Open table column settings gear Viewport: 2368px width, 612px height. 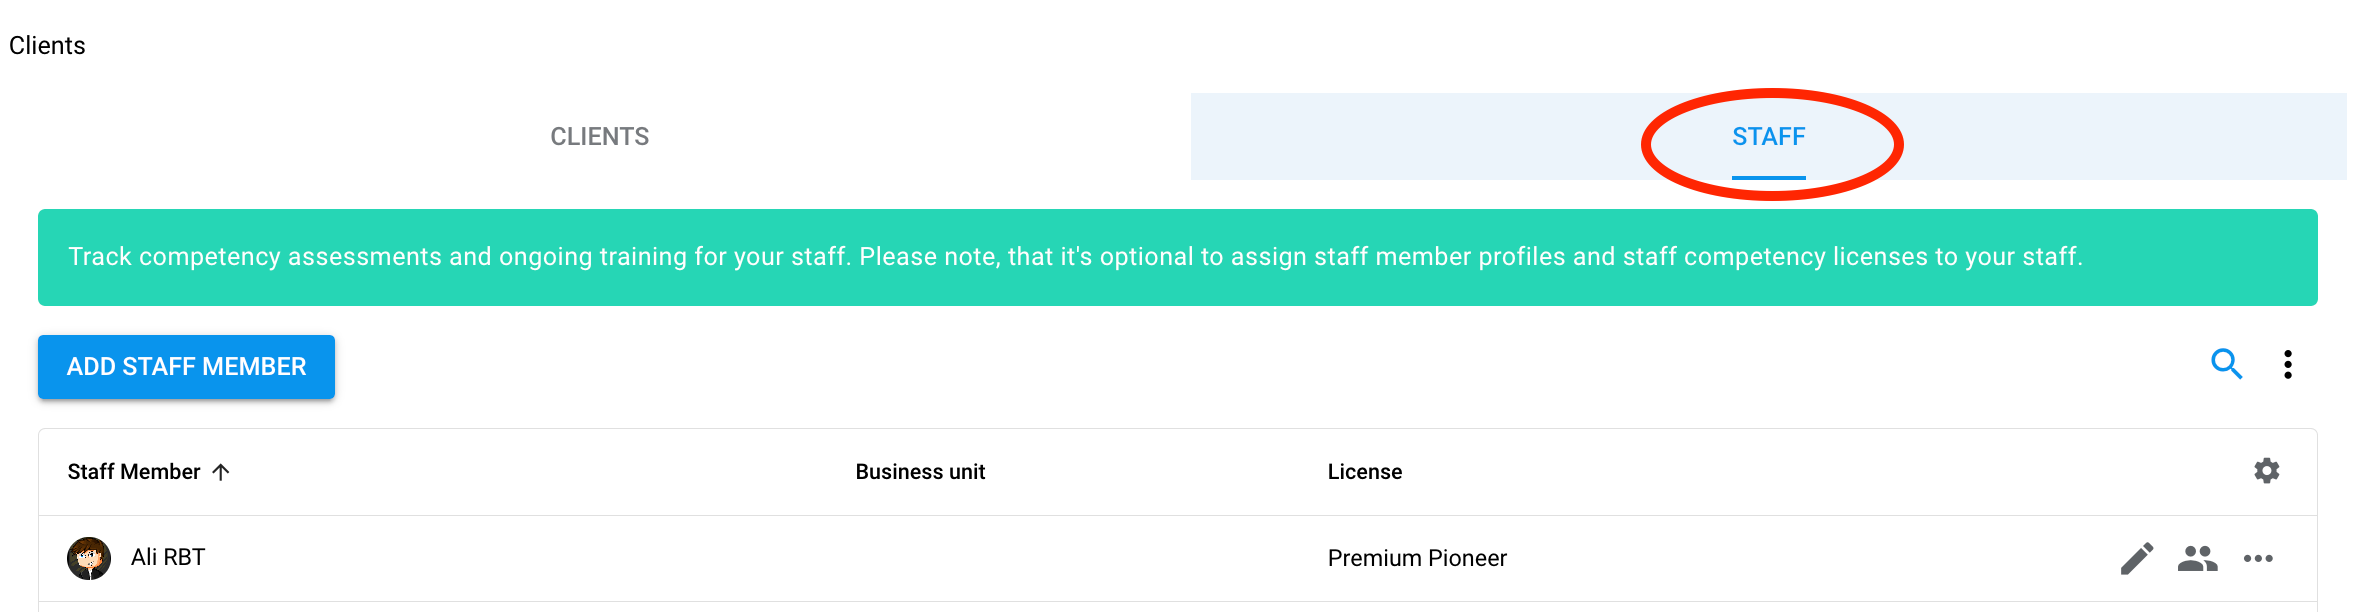tap(2266, 471)
